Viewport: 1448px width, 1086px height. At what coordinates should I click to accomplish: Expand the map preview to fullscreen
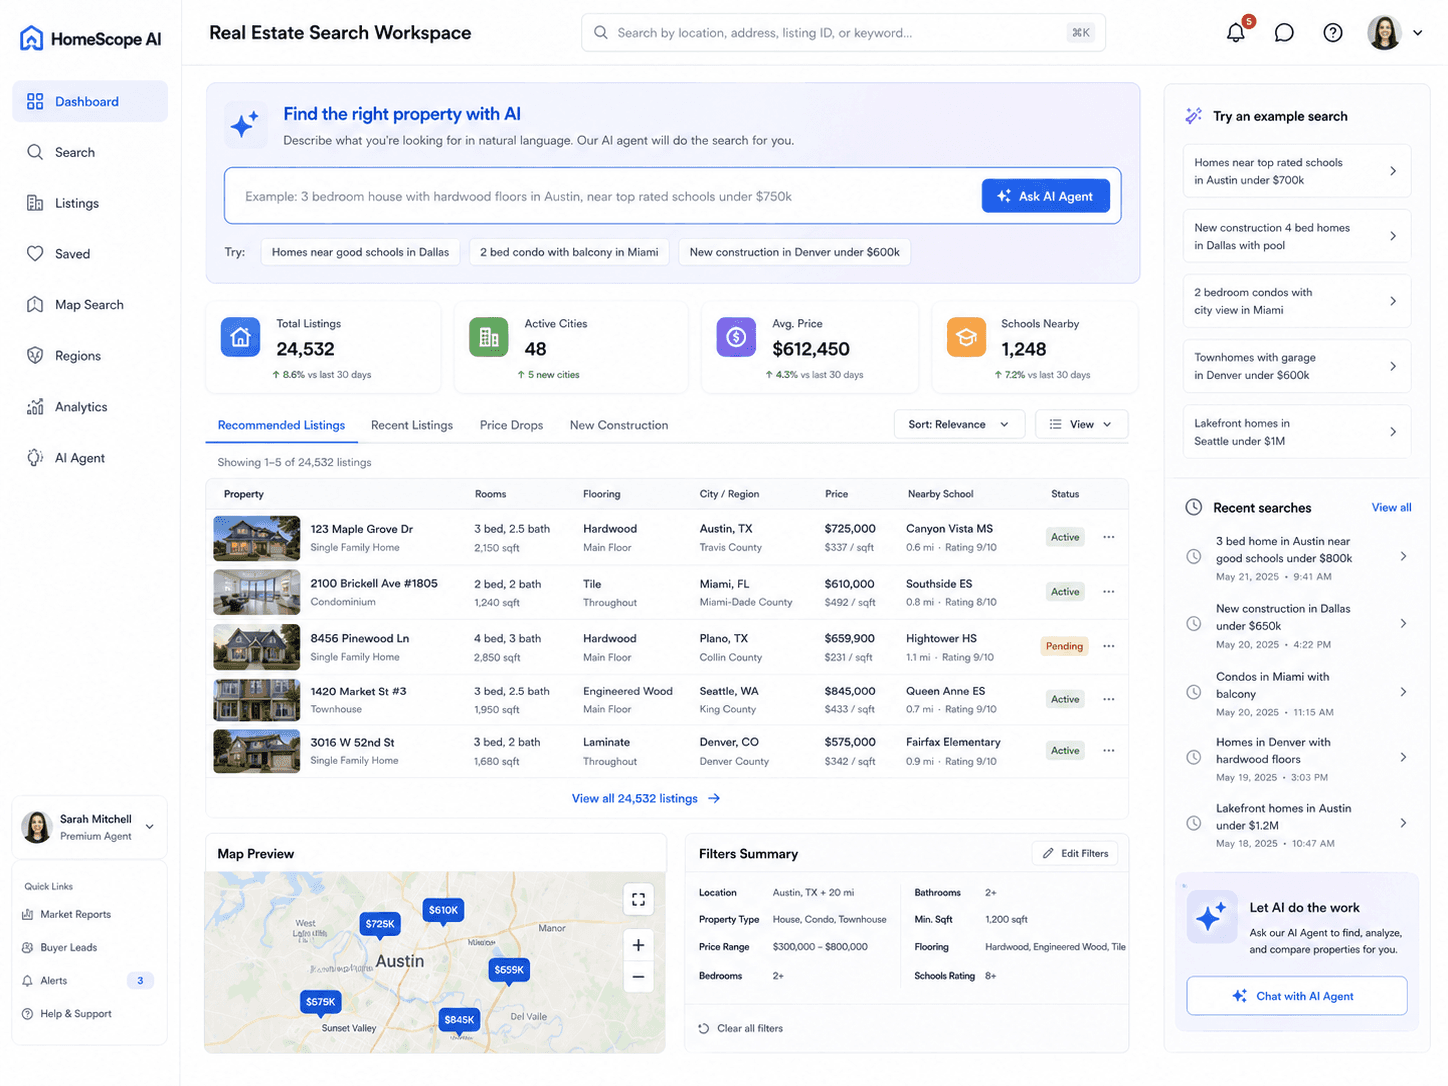(x=638, y=900)
